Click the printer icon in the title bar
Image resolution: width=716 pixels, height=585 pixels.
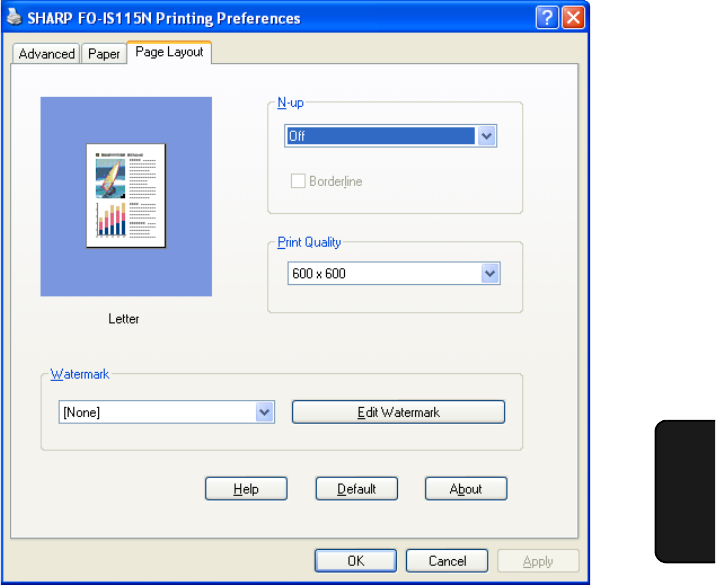coord(14,18)
